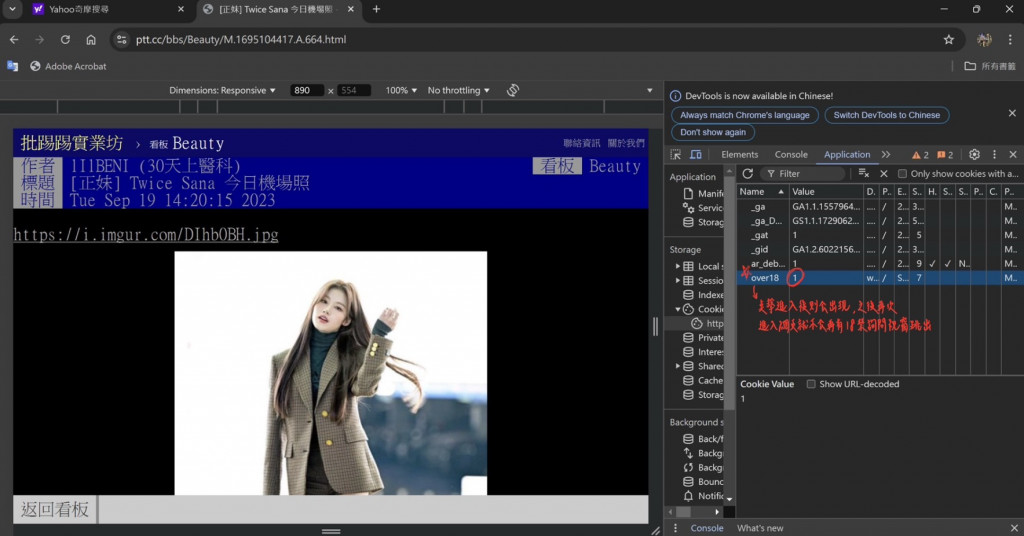Check the Show URL-decoded box

coord(811,384)
